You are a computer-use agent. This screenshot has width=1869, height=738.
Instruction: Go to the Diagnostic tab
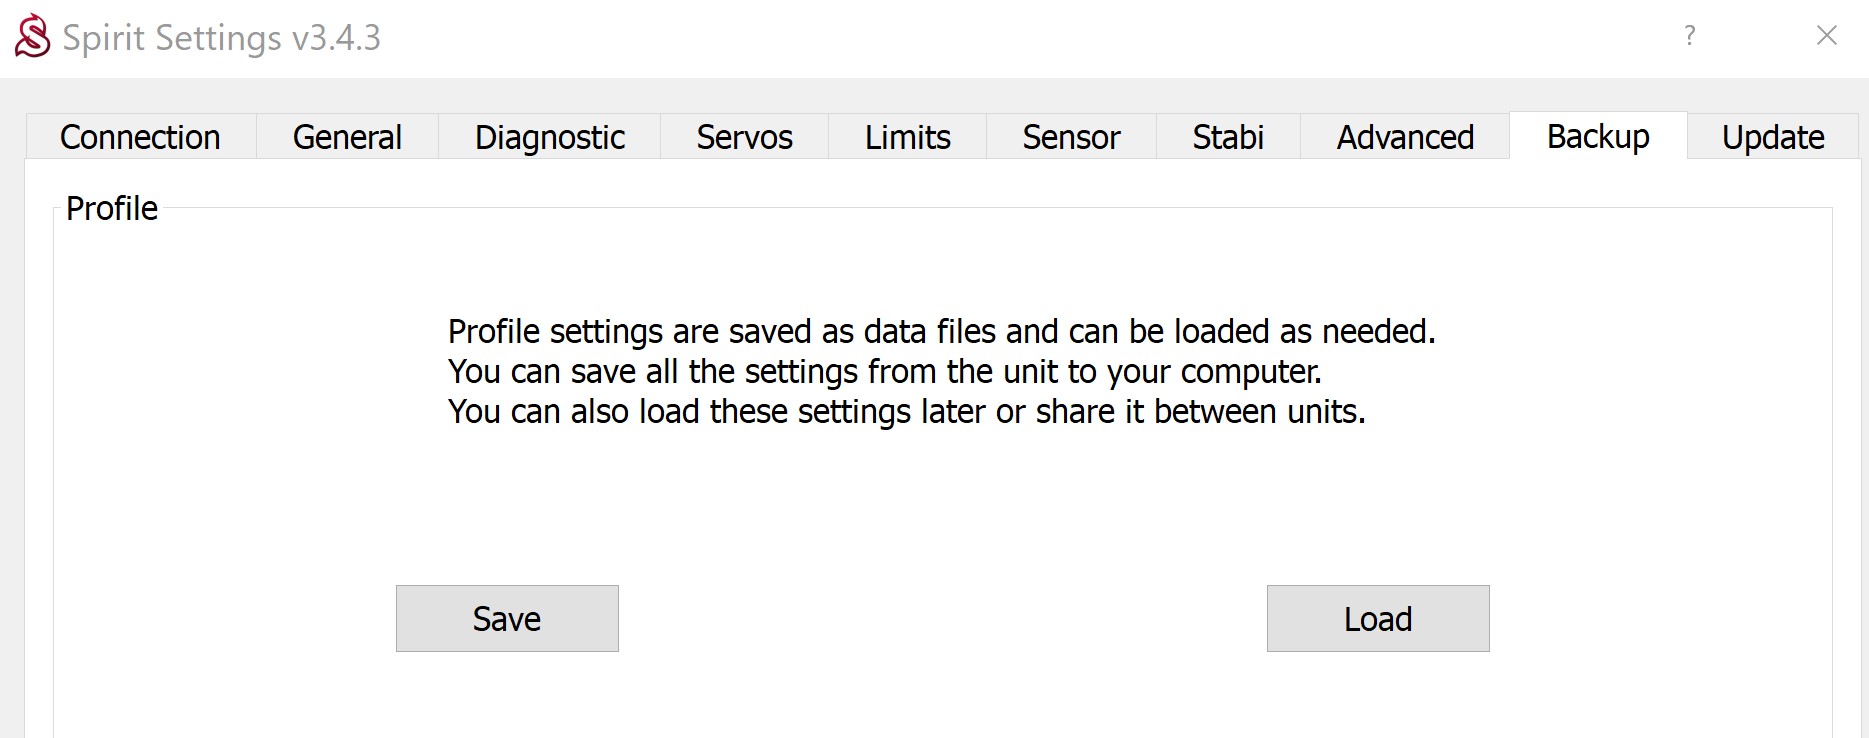tap(549, 137)
